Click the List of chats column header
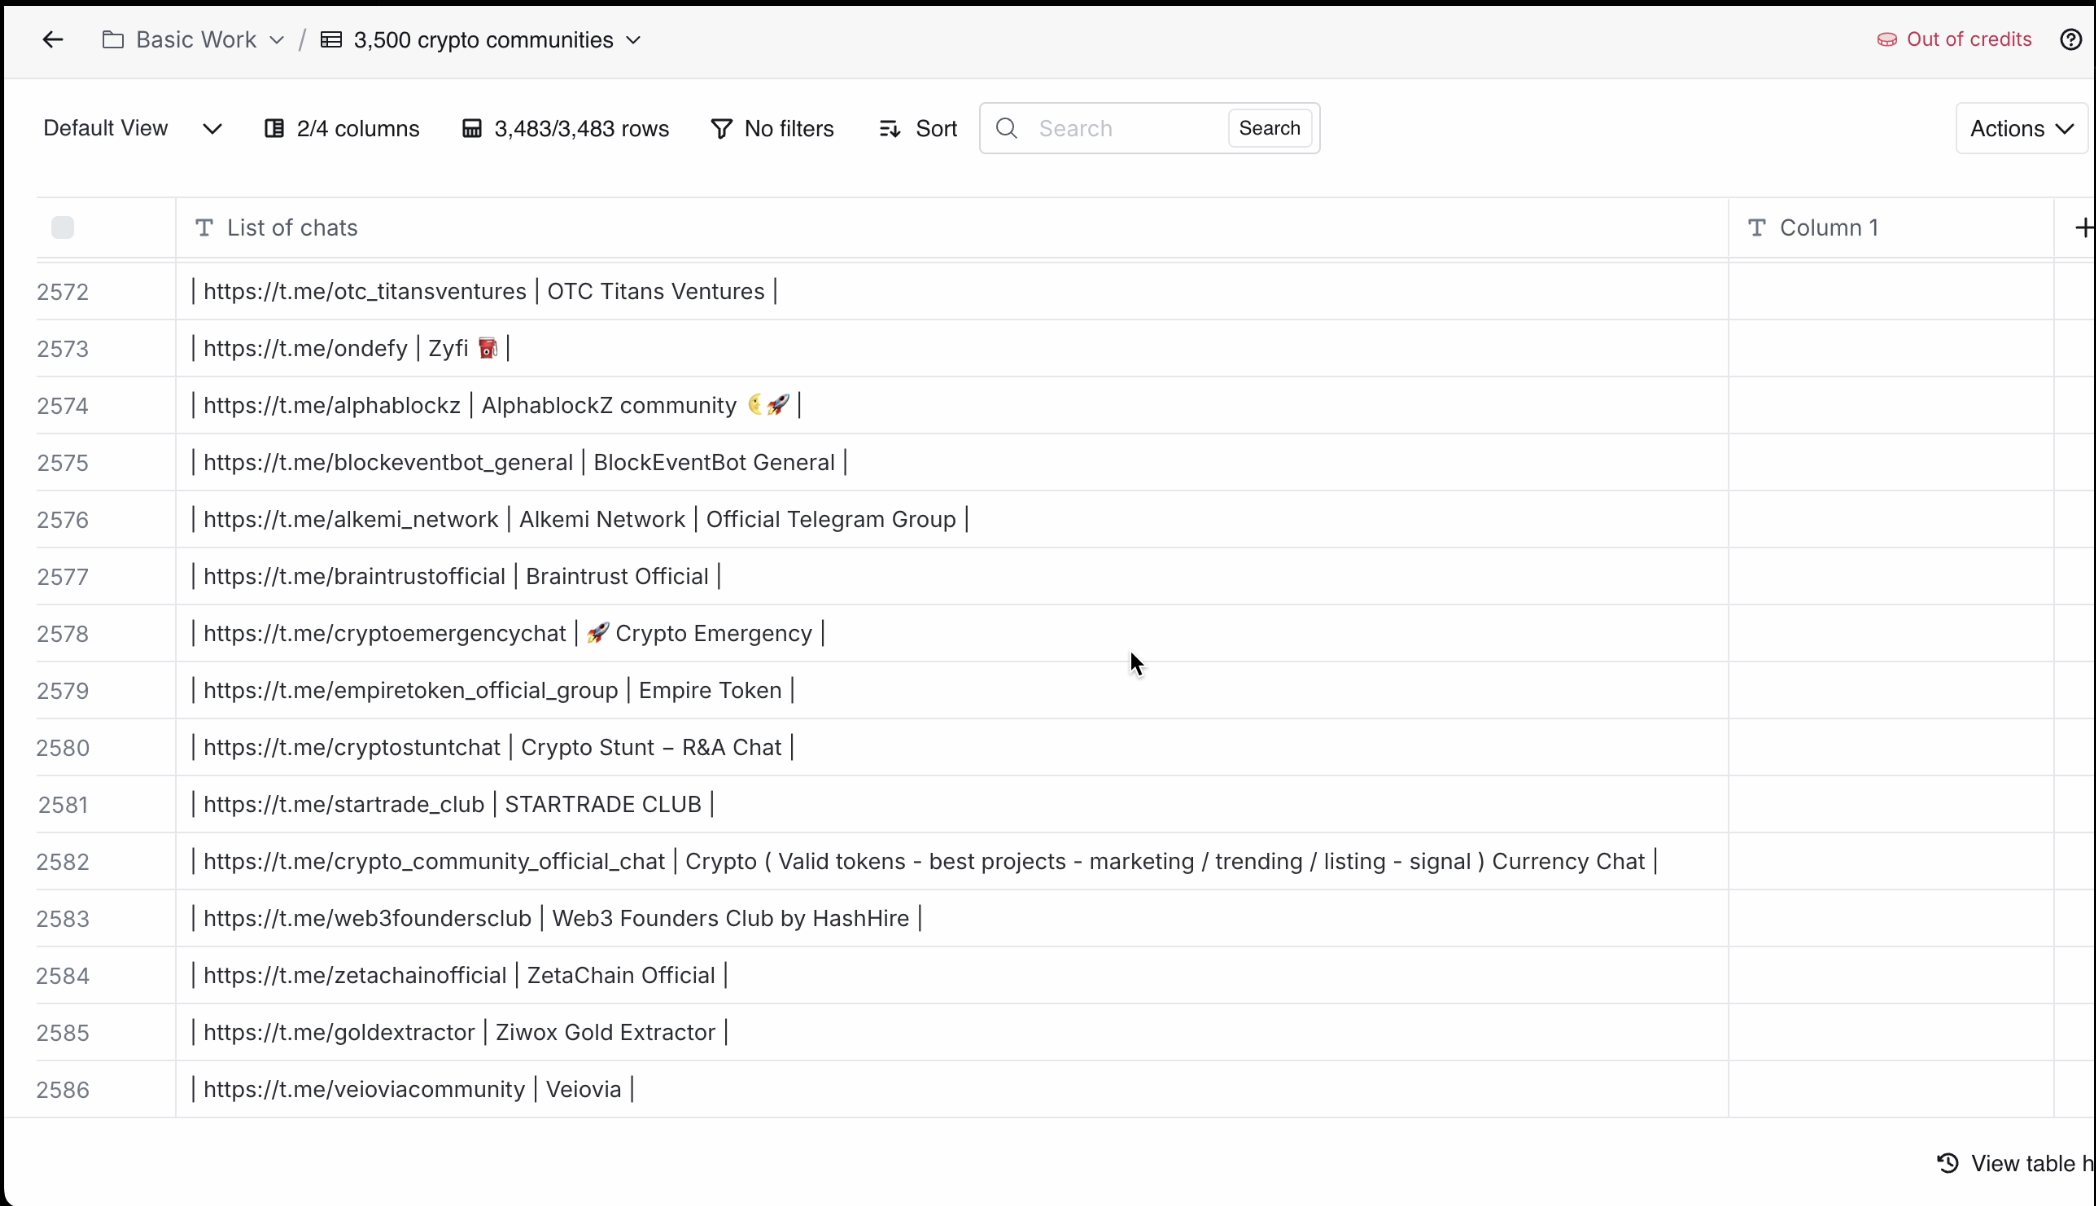Viewport: 2096px width, 1206px height. (x=952, y=228)
